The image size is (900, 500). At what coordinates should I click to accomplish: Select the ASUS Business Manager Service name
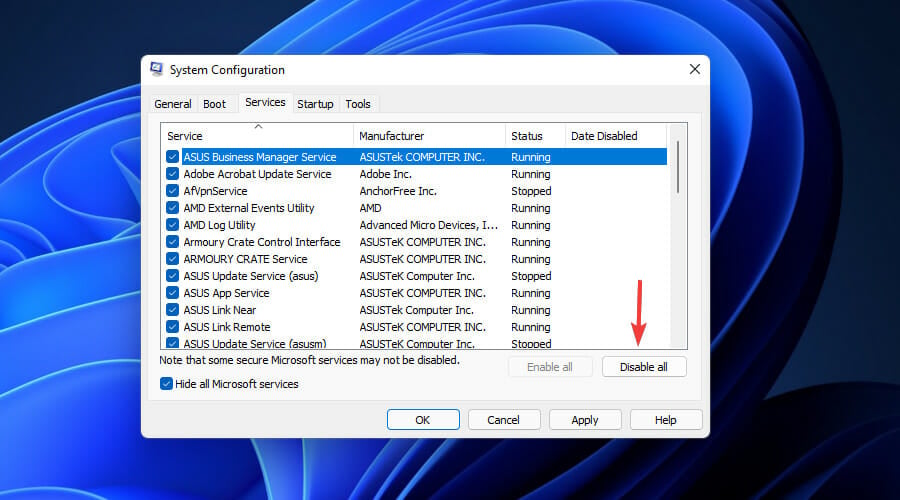coord(260,157)
